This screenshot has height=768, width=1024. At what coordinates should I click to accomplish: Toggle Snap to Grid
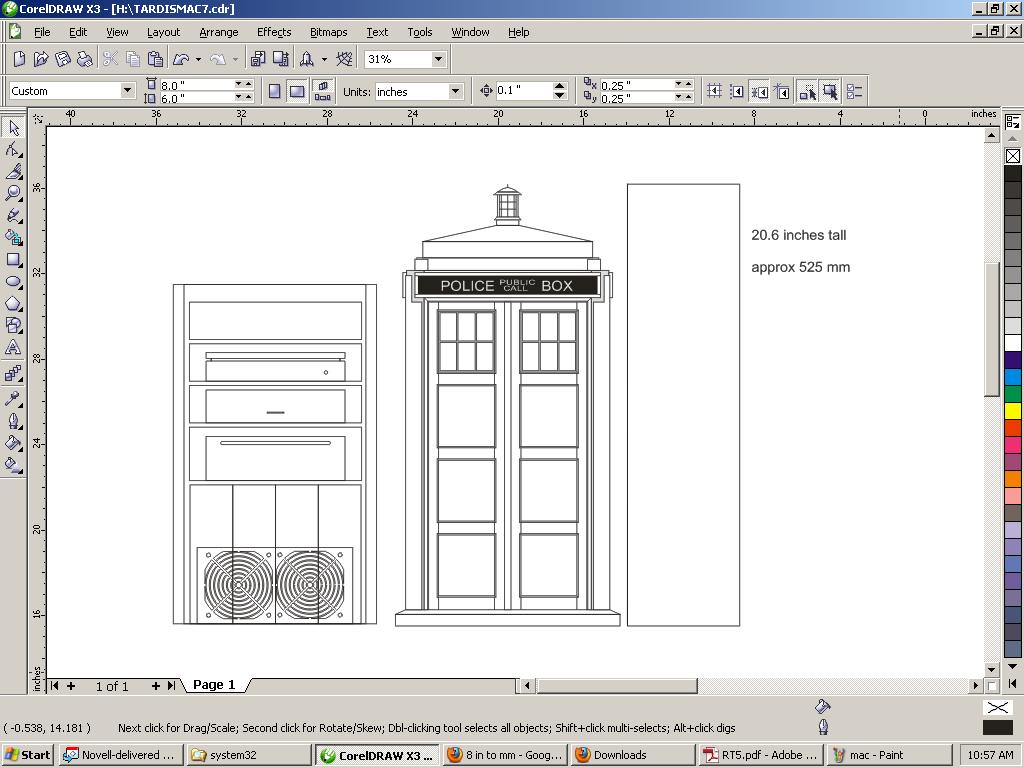click(x=714, y=91)
